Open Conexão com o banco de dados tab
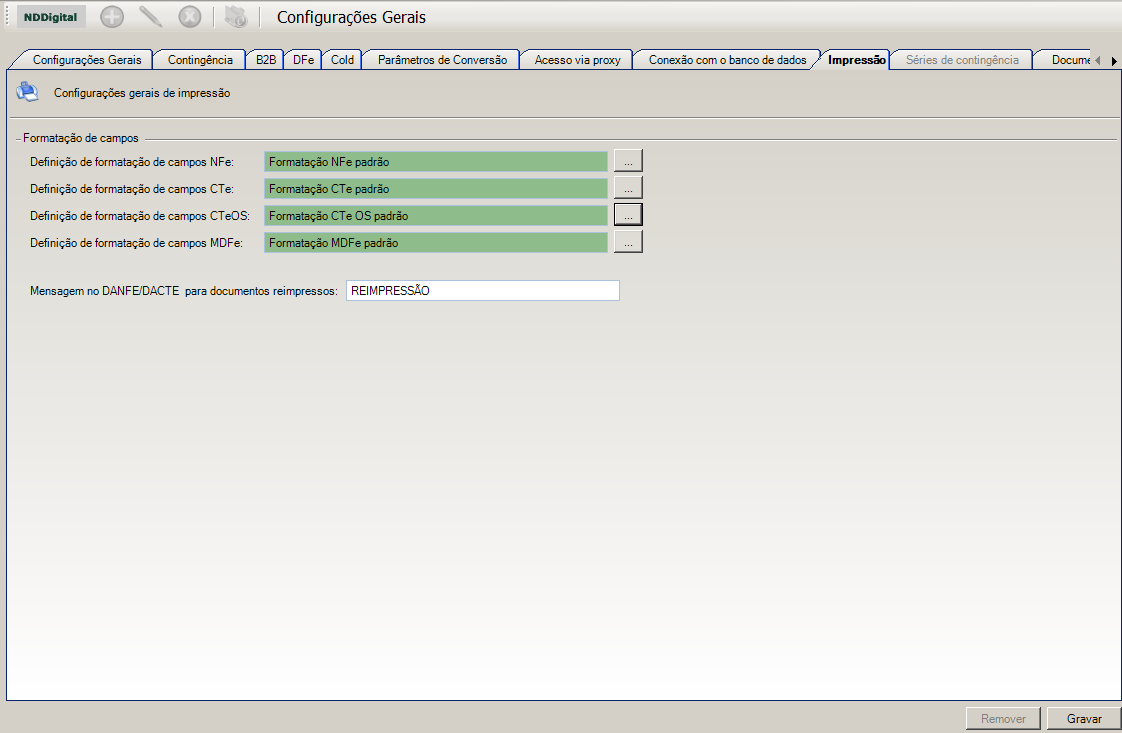The image size is (1122, 733). tap(727, 60)
